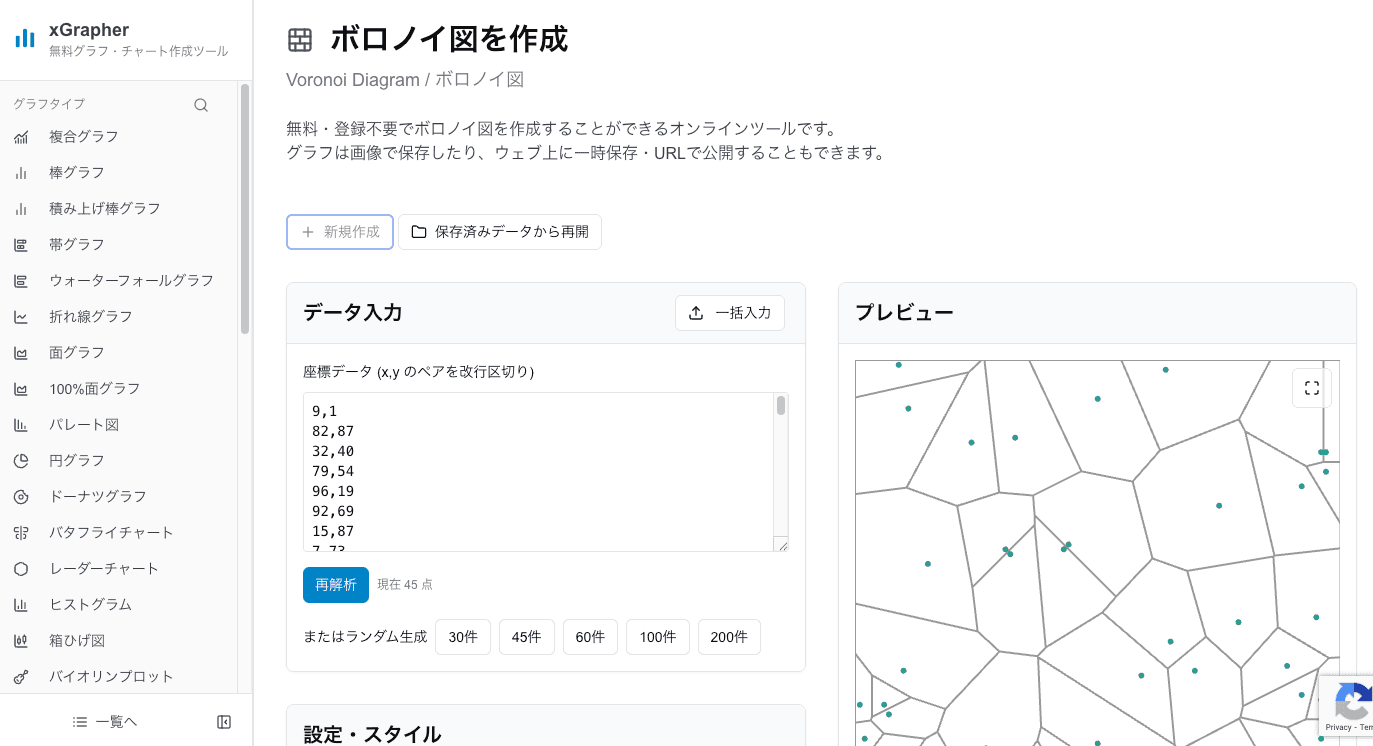The height and width of the screenshot is (746, 1373).
Task: Generate 200件 random points
Action: [x=729, y=636]
